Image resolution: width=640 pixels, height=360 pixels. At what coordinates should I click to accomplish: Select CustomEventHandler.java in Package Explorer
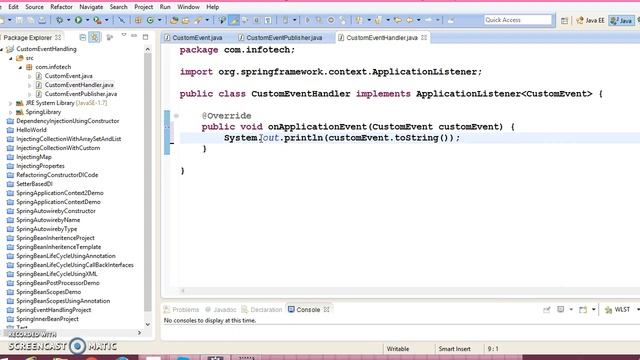(79, 85)
